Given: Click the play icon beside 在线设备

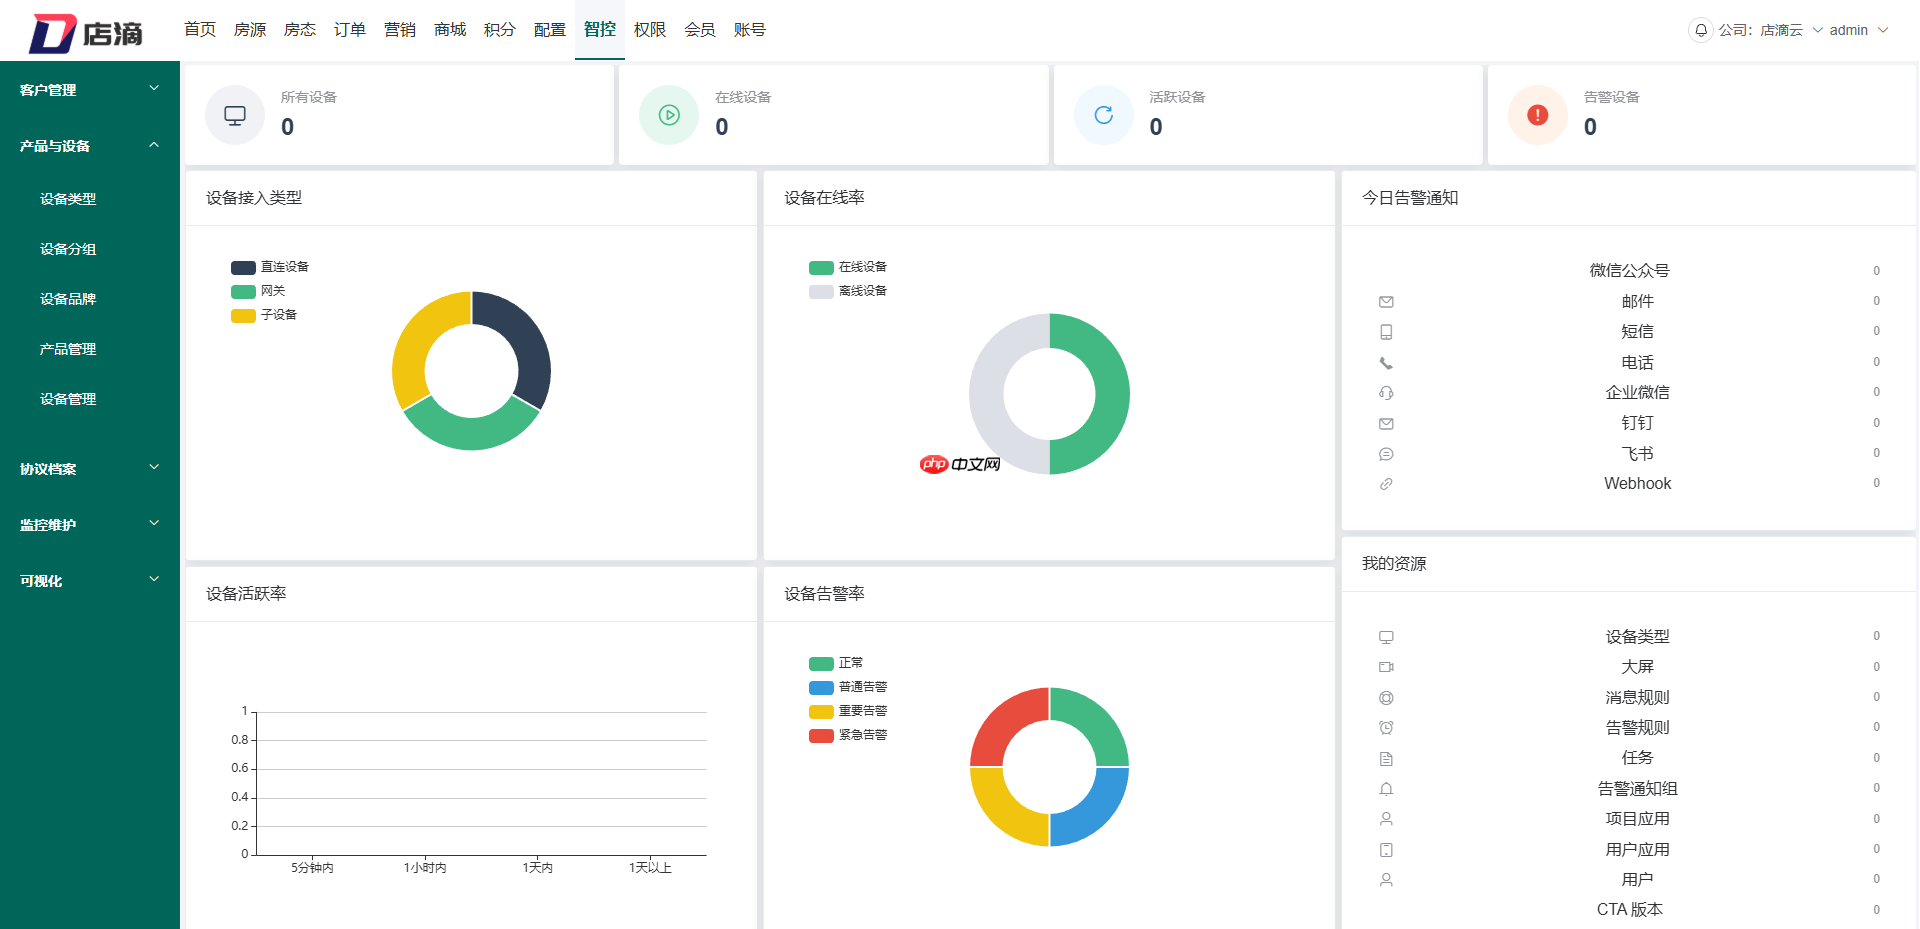Looking at the screenshot, I should 668,114.
